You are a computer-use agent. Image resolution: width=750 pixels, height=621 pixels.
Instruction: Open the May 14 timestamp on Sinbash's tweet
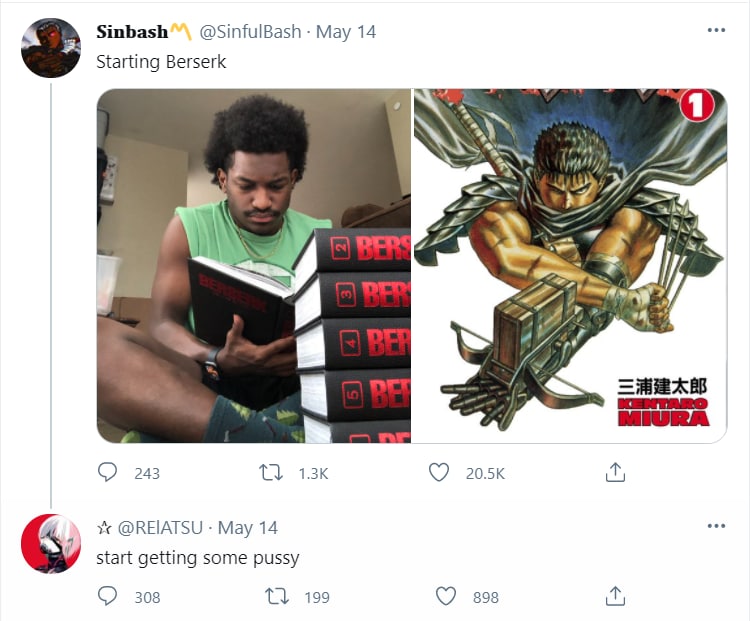tap(346, 32)
